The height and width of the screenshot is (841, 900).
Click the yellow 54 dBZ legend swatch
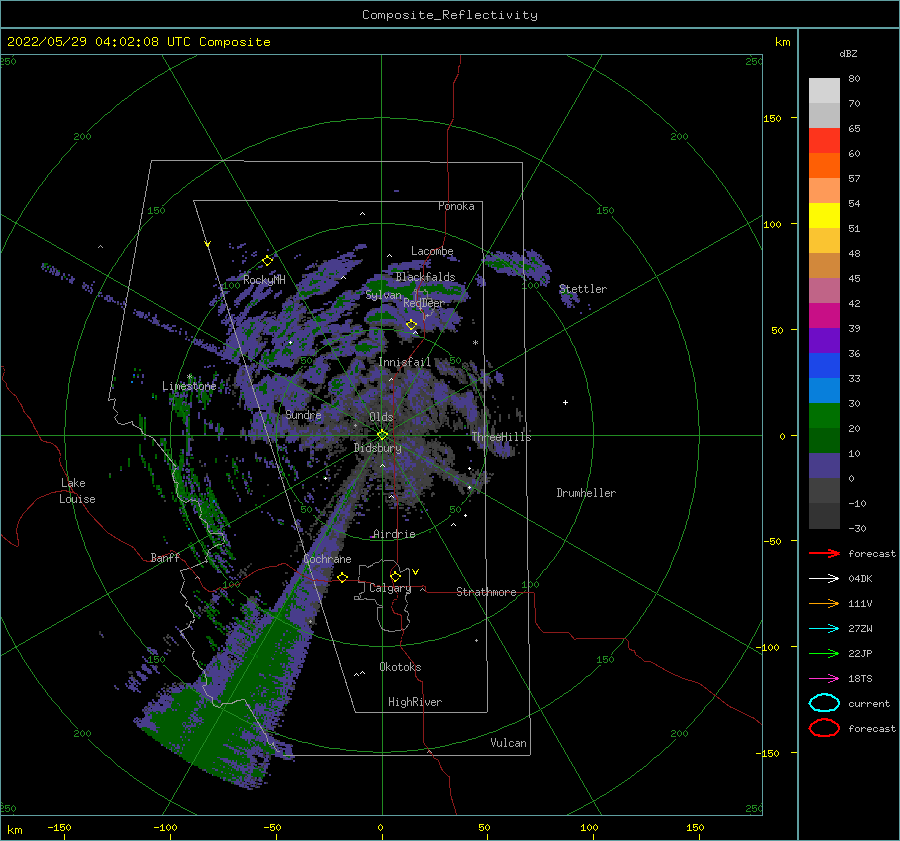tap(824, 216)
